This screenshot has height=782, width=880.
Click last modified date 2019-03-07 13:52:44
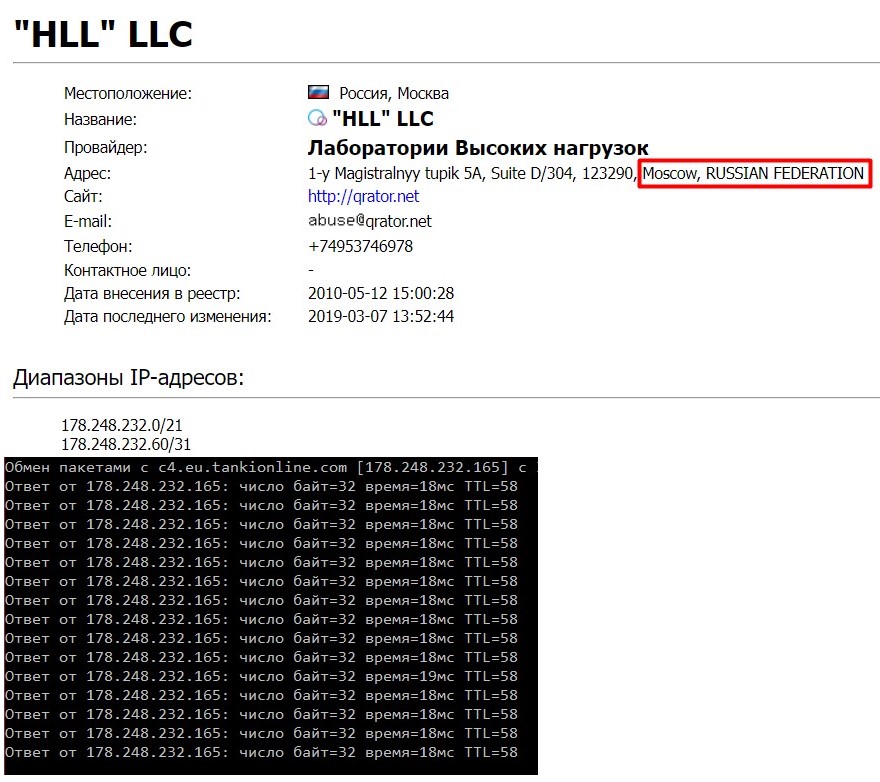[381, 316]
